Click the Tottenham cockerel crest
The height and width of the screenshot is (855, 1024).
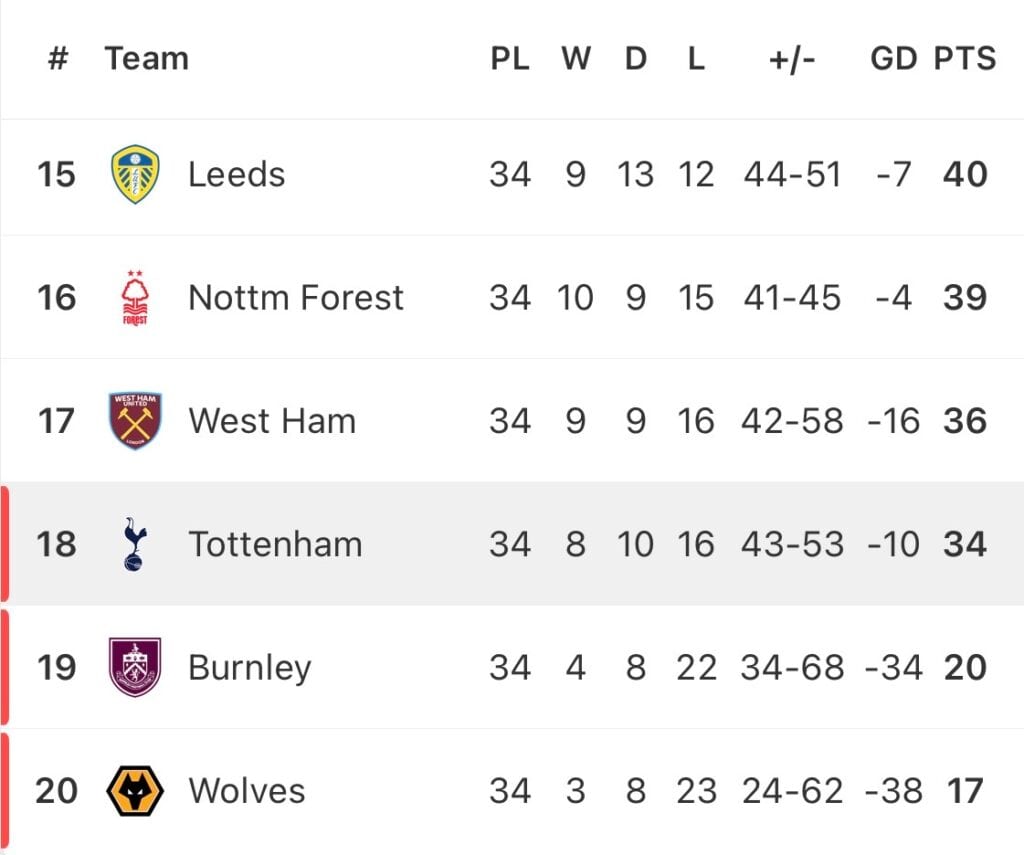(x=135, y=544)
